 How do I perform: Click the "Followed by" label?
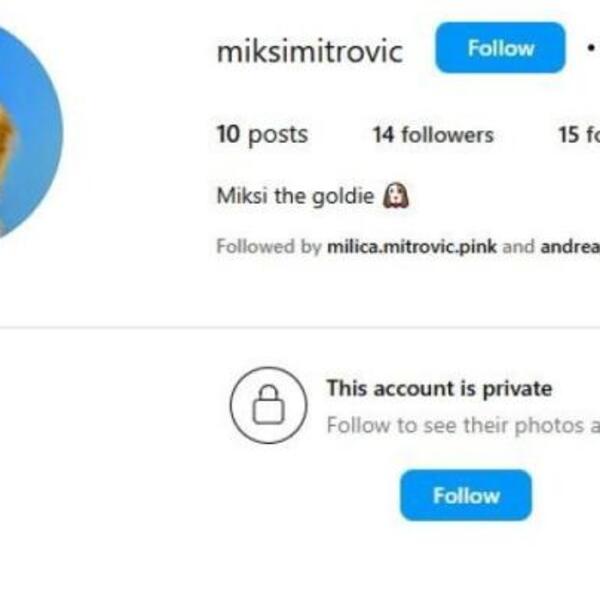point(269,247)
